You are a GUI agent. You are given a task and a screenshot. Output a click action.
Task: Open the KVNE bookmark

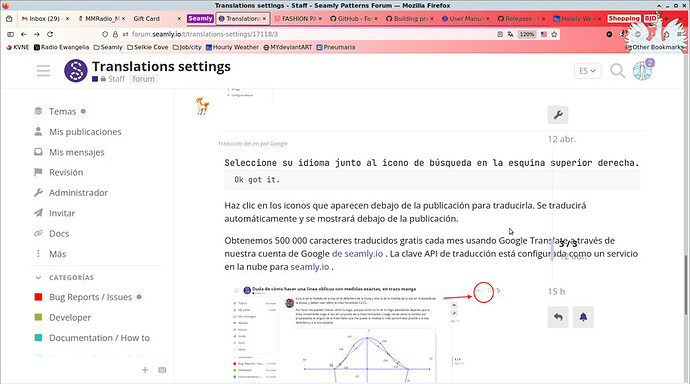(x=18, y=47)
